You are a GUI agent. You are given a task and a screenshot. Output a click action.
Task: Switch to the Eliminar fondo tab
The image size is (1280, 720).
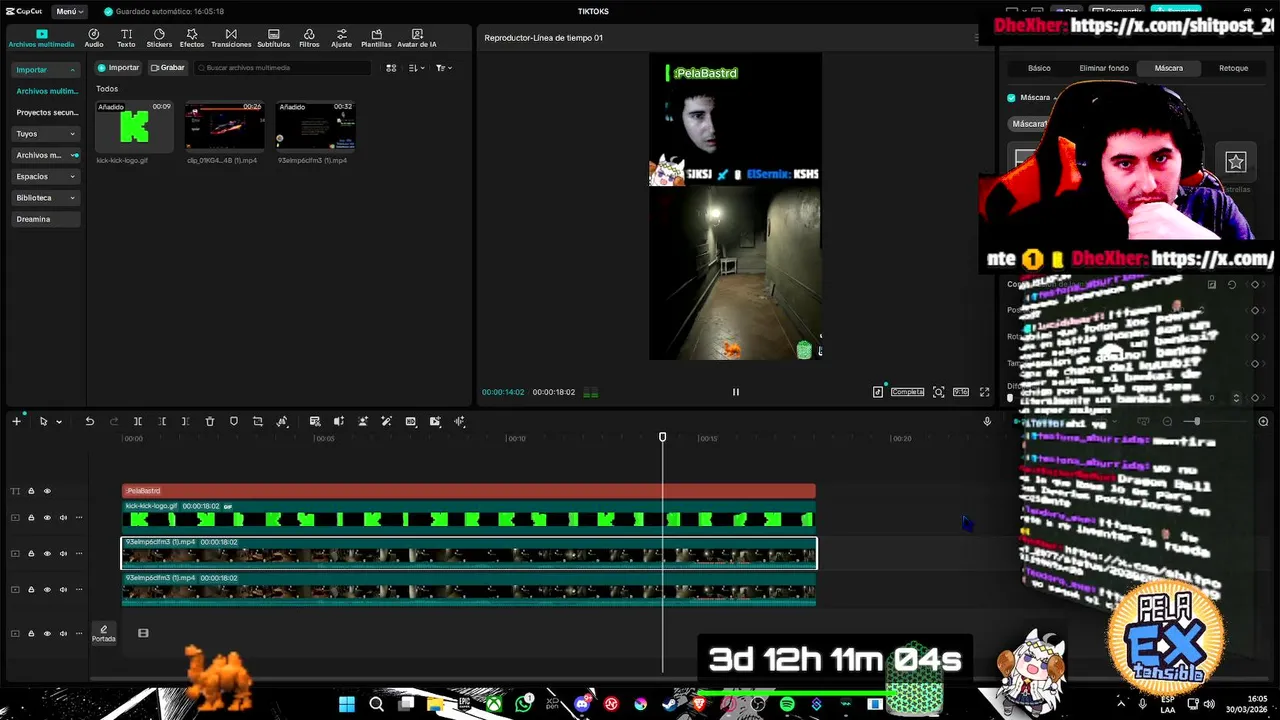coord(1104,68)
